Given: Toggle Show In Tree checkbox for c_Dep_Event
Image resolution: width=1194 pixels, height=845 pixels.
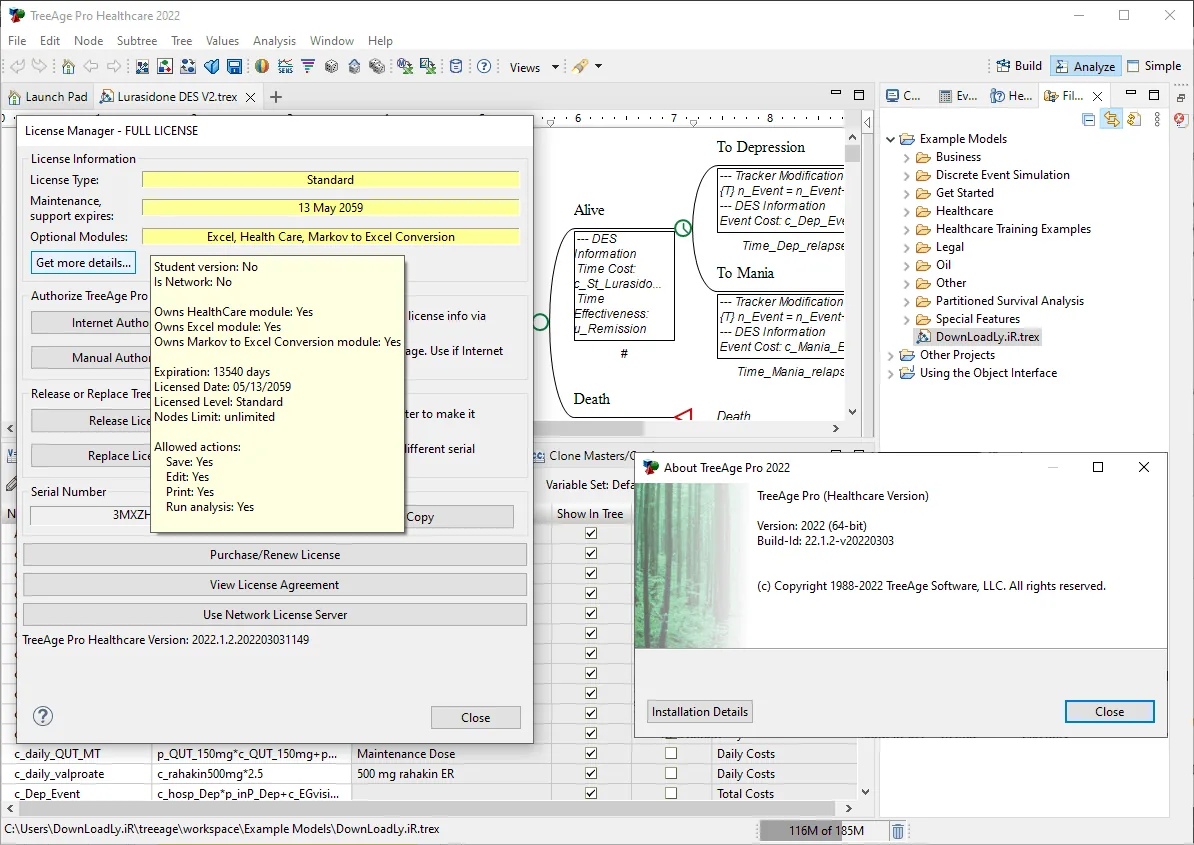Looking at the screenshot, I should point(591,792).
